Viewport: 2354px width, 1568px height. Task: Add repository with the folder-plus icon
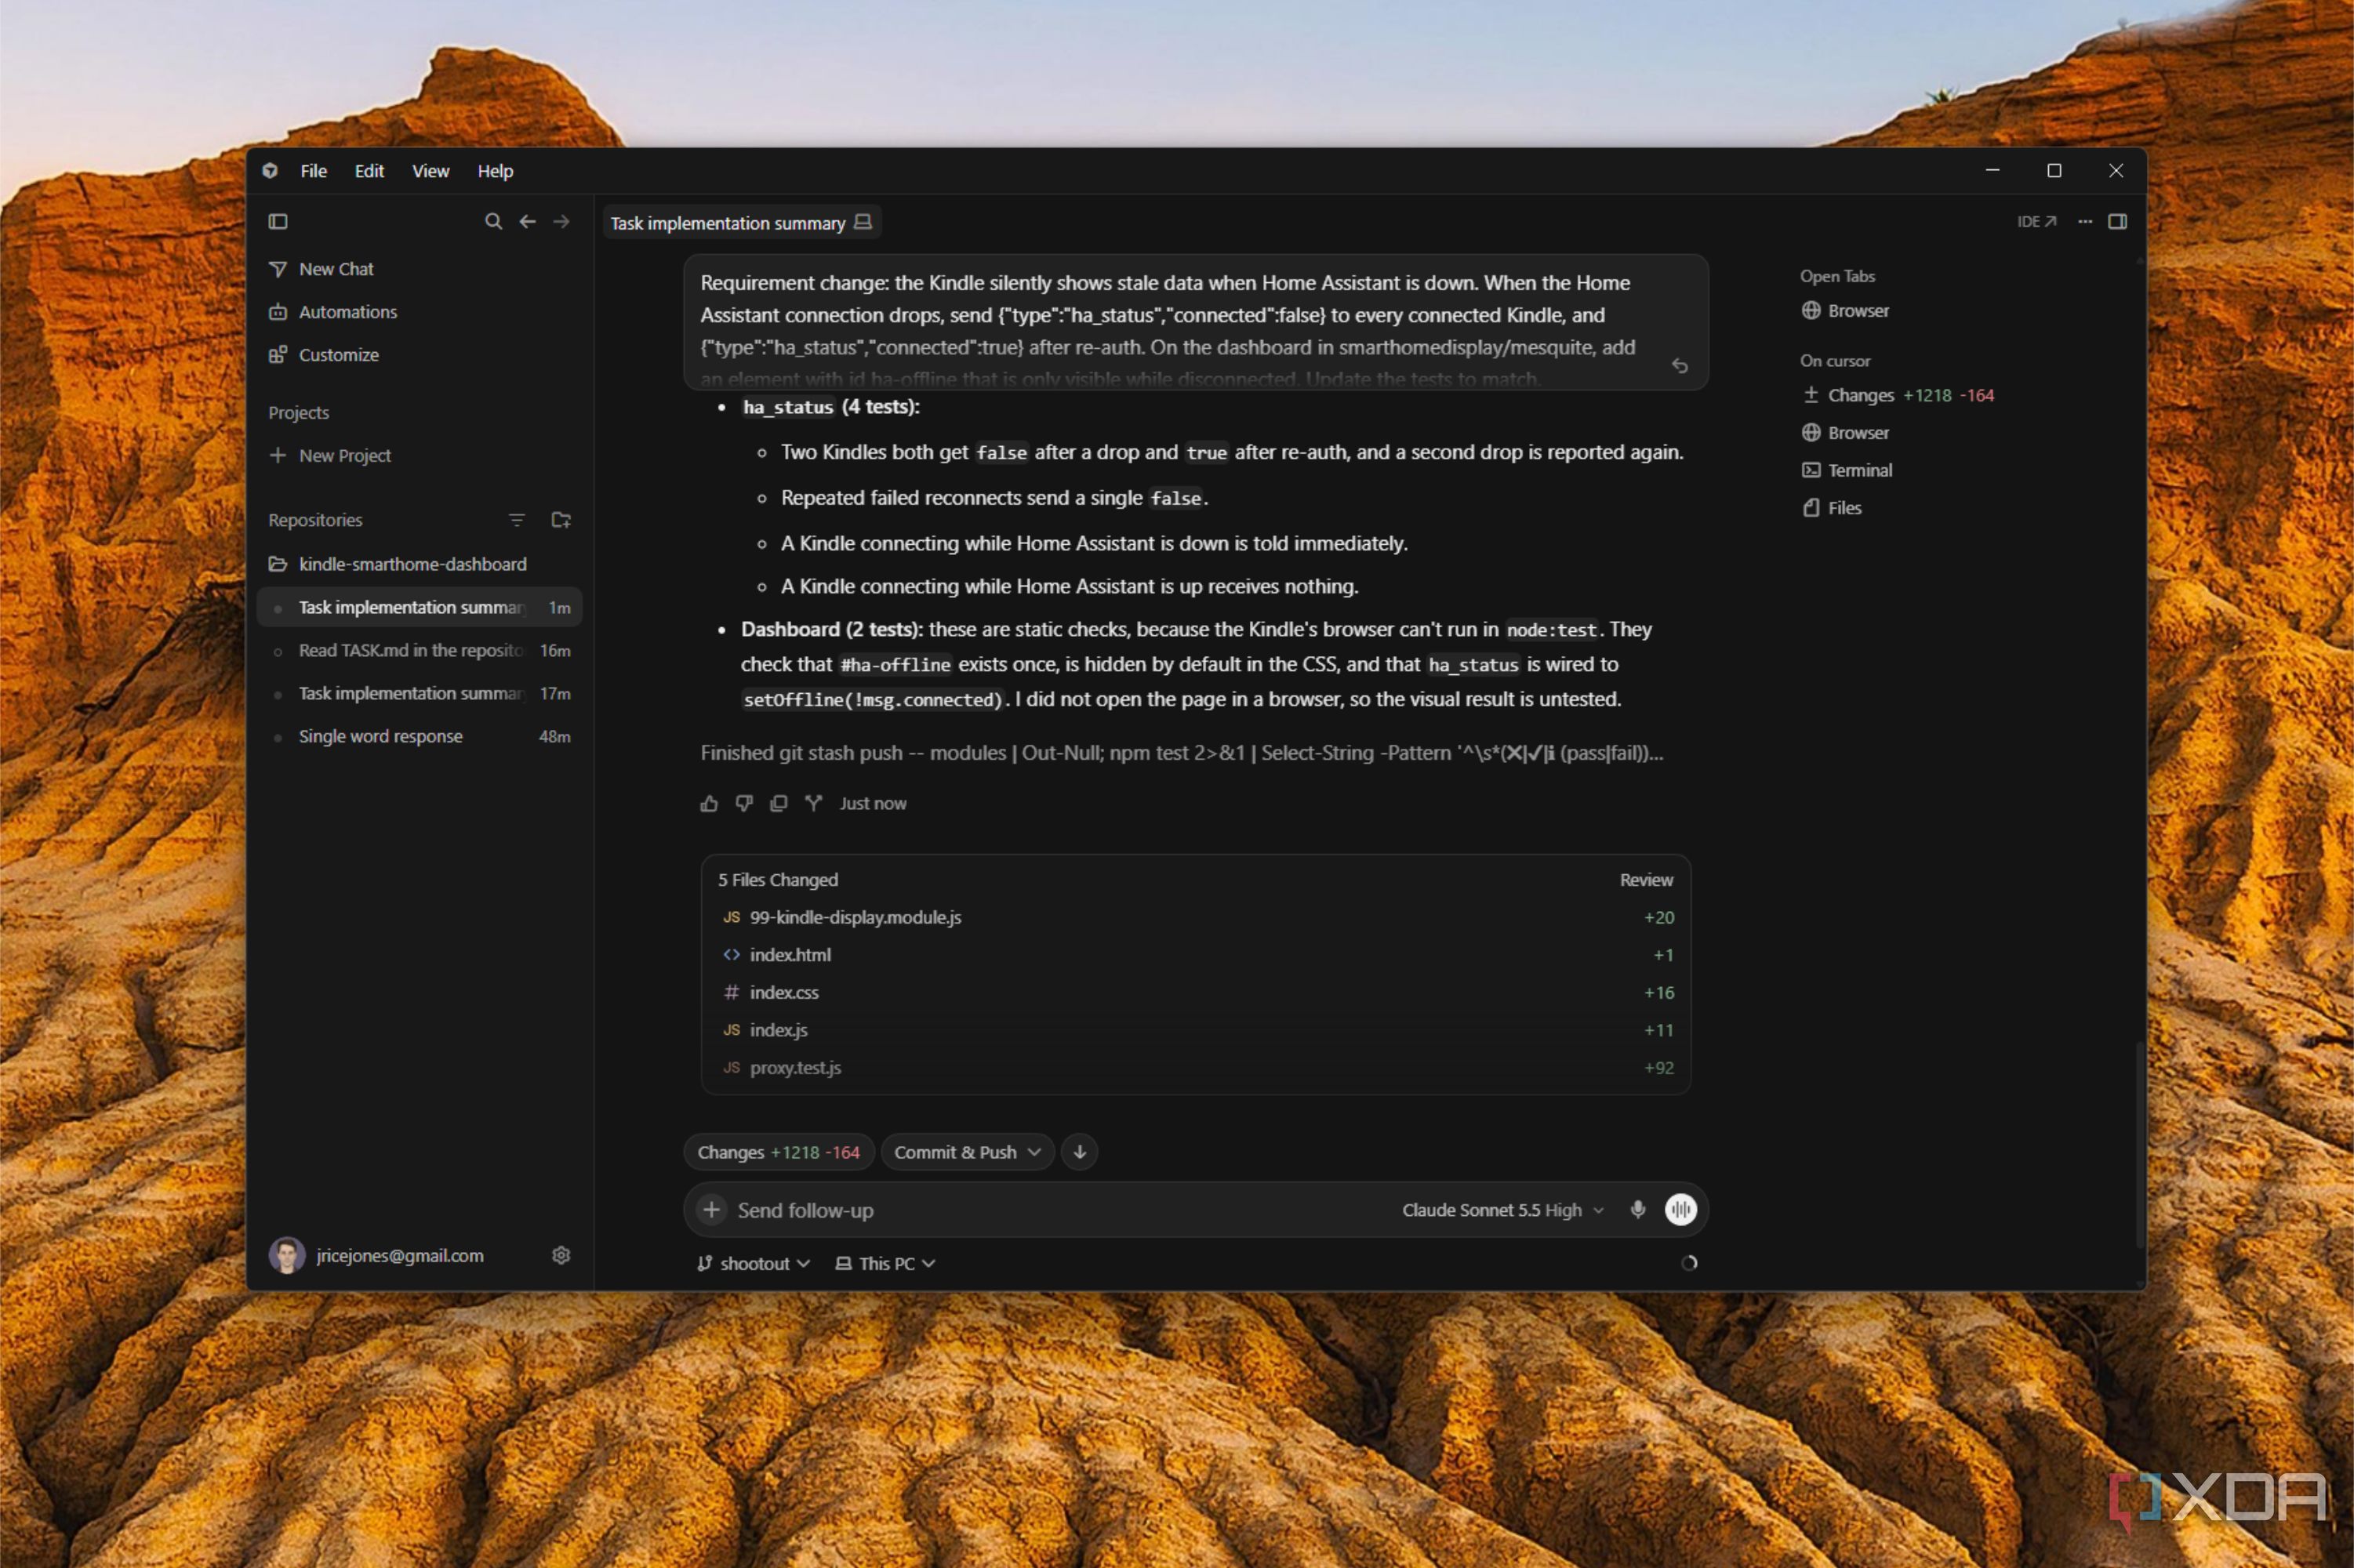click(561, 520)
